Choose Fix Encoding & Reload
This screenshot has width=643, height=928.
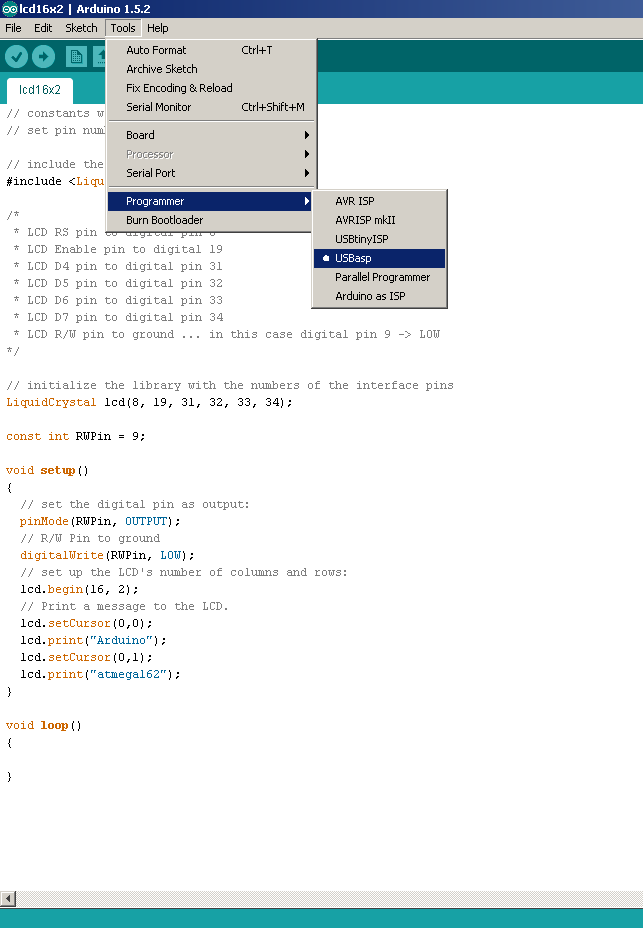pos(212,88)
